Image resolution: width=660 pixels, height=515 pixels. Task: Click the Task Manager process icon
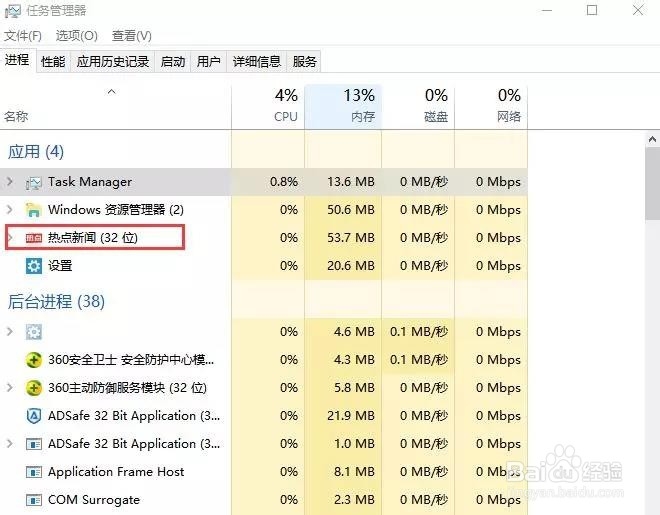pos(34,183)
